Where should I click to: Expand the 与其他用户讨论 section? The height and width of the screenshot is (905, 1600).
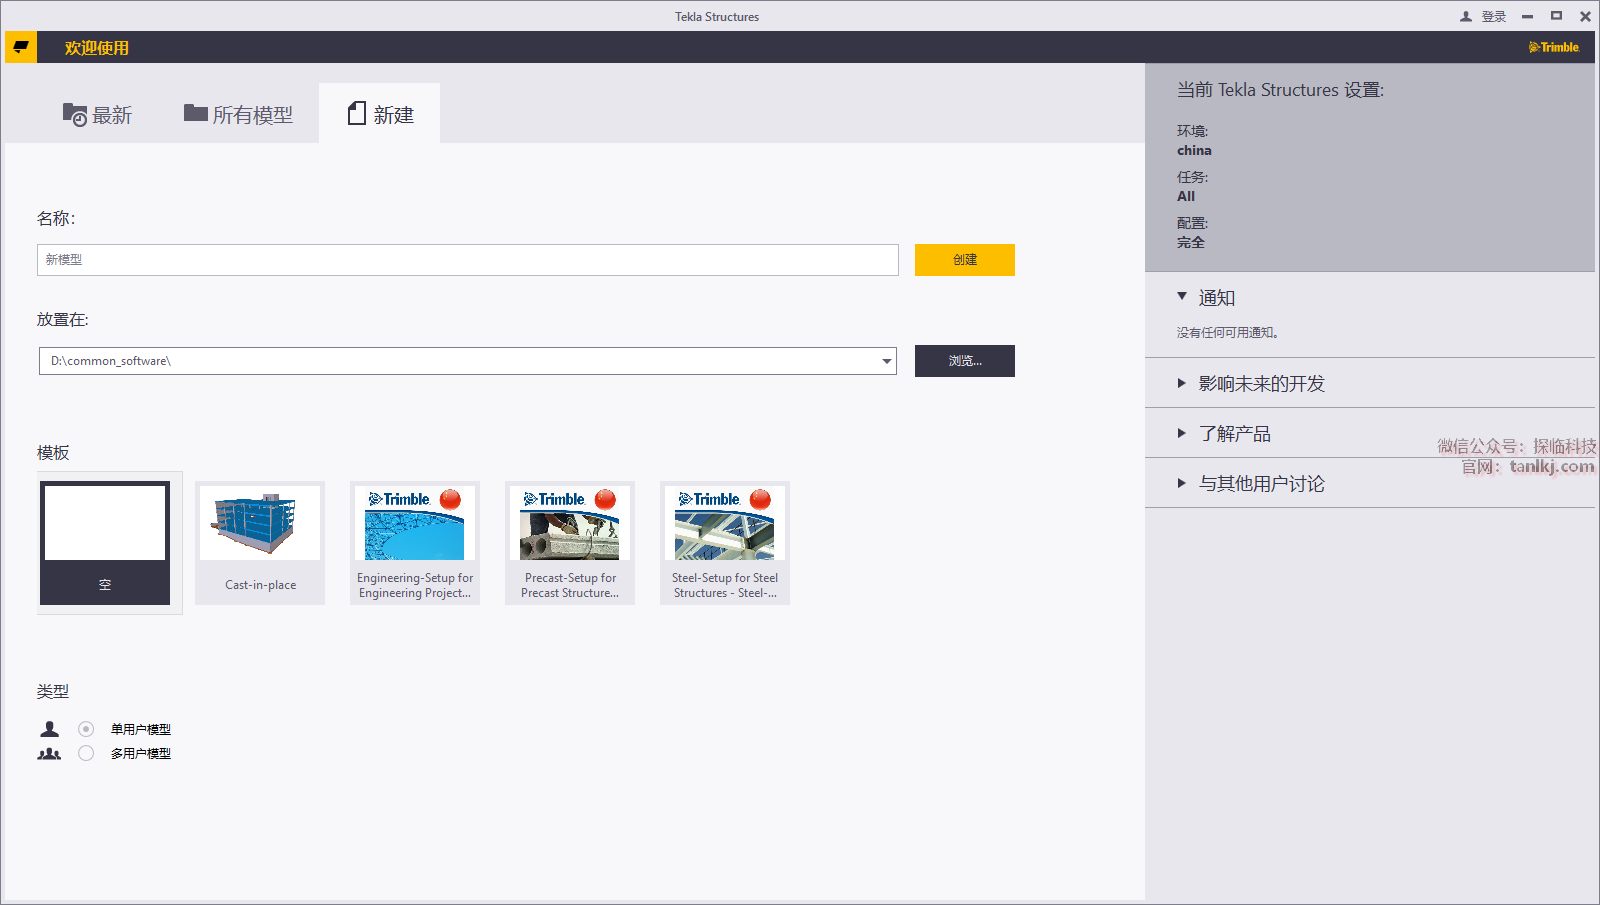(x=1182, y=483)
